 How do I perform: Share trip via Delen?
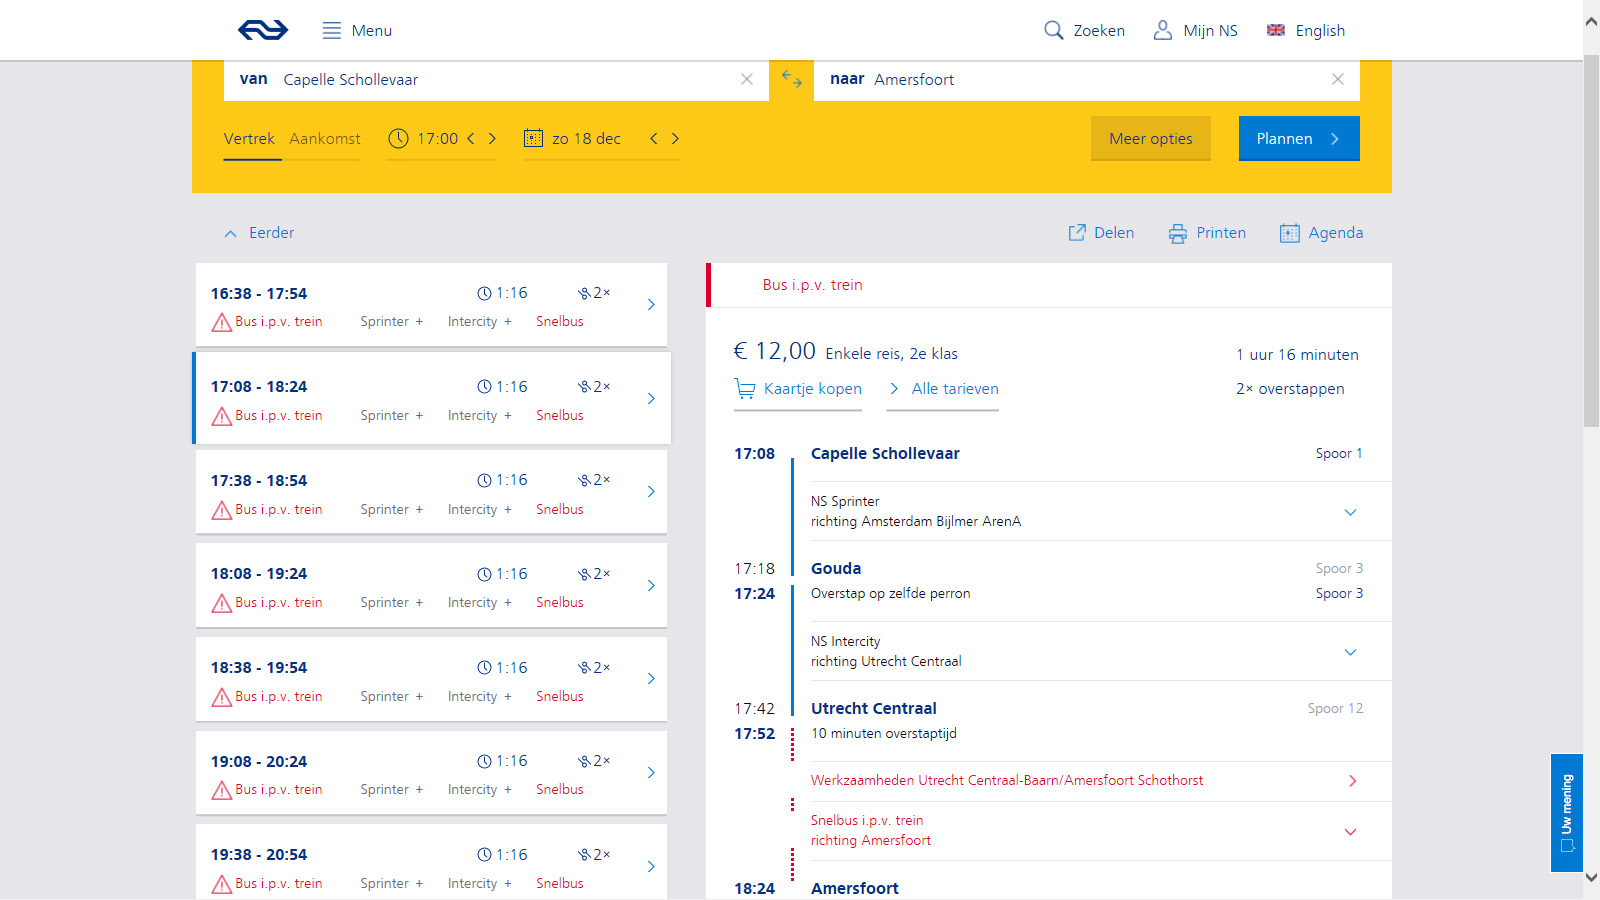[x=1101, y=233]
